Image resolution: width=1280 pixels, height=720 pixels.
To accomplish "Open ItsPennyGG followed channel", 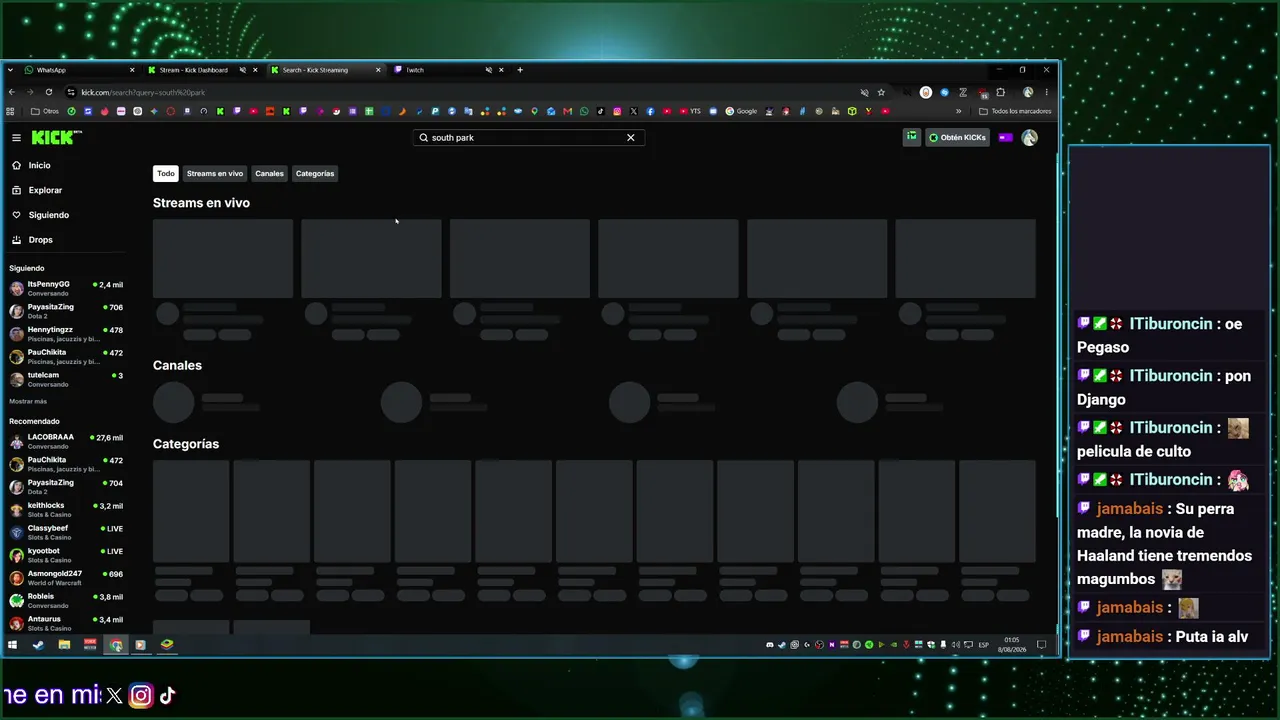I will click(x=66, y=288).
